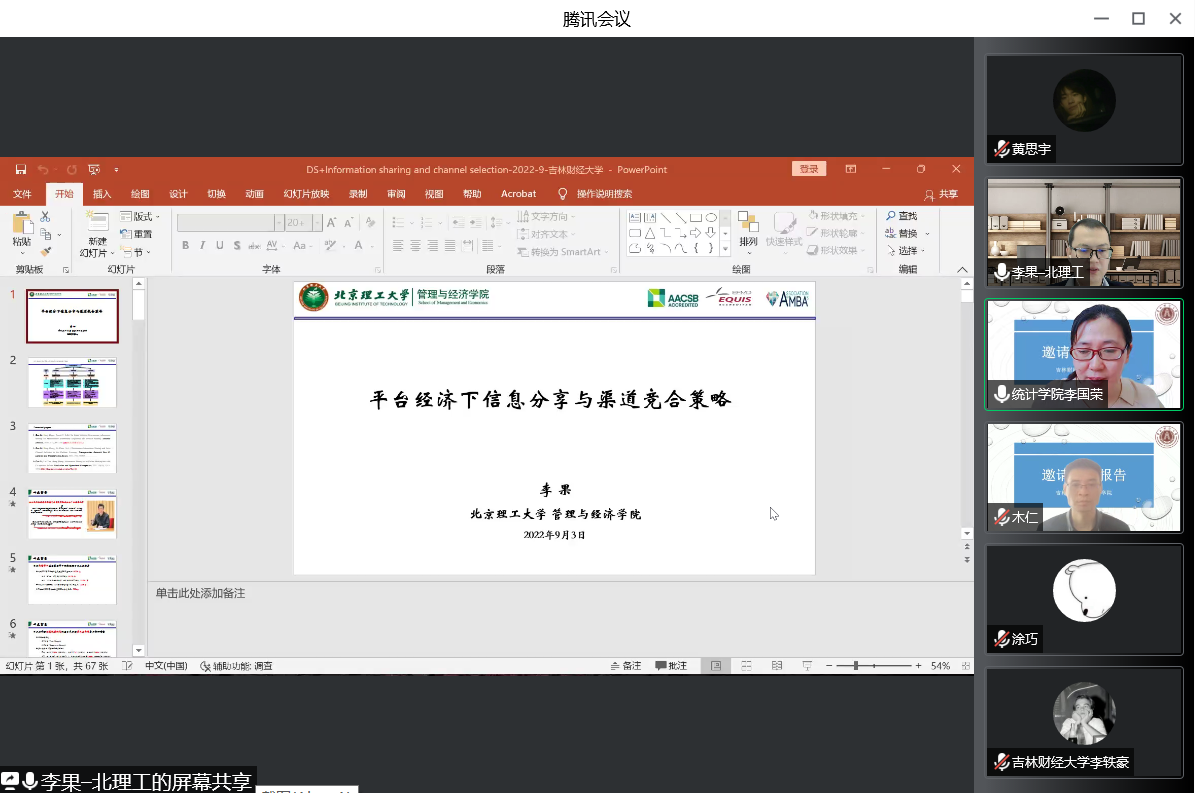Switch to the Slide Show (幻灯片放映) tab
Screen dimensions: 1195x793
306,194
